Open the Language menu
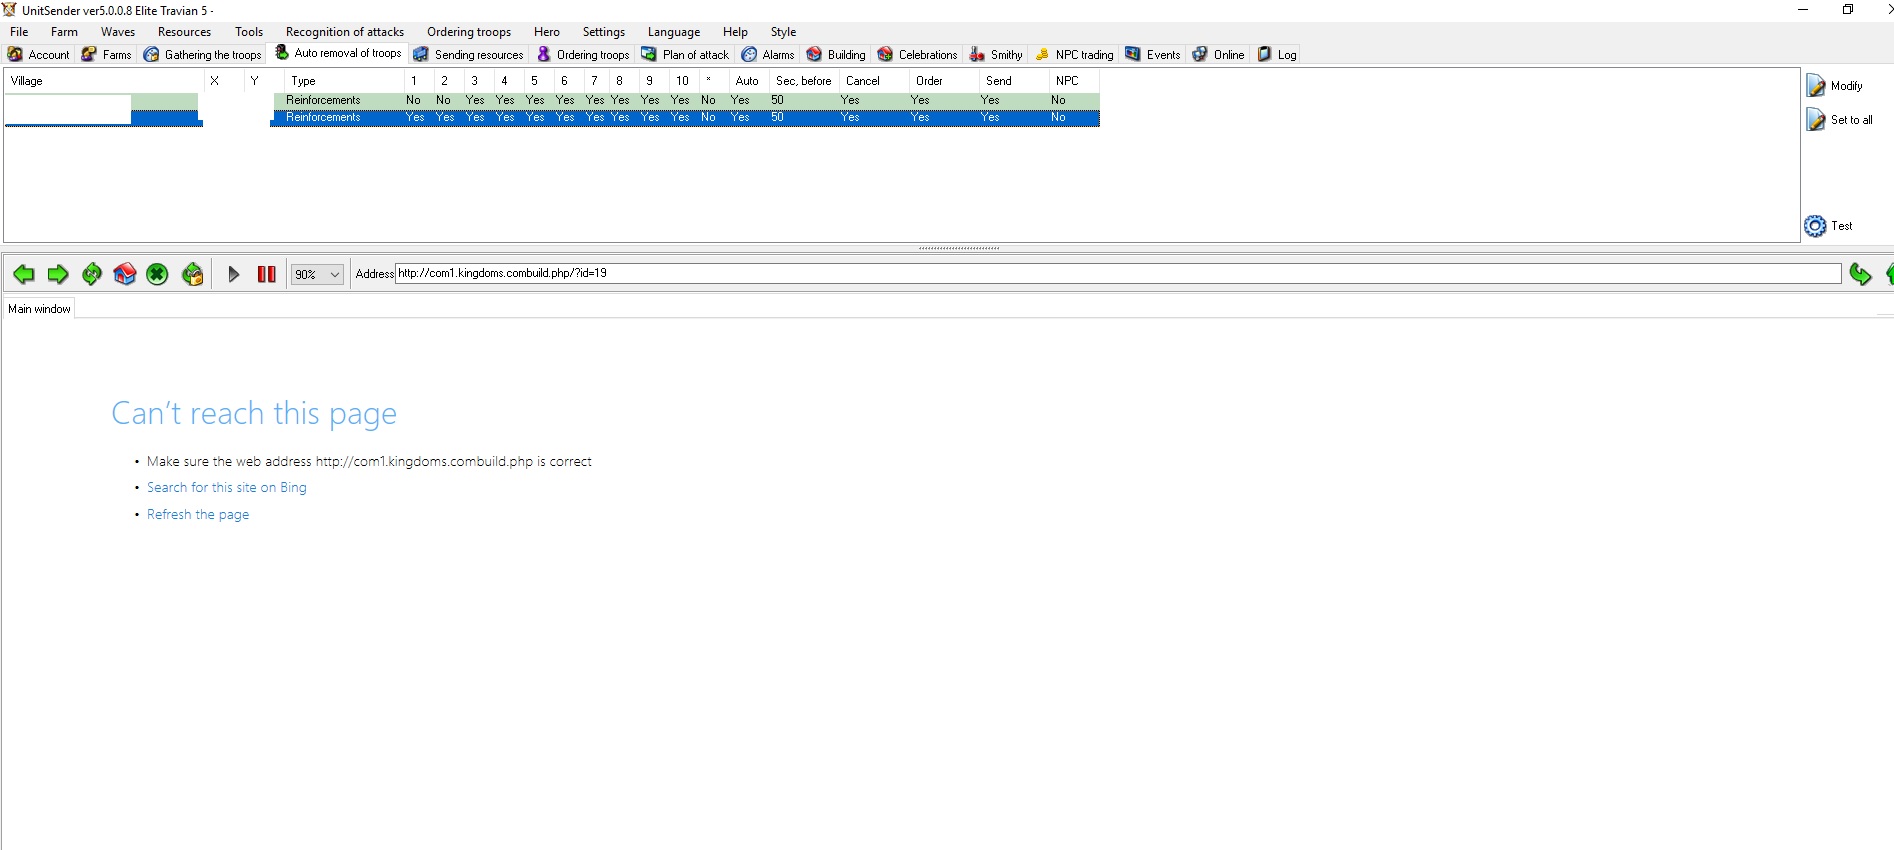This screenshot has height=850, width=1894. [x=674, y=32]
